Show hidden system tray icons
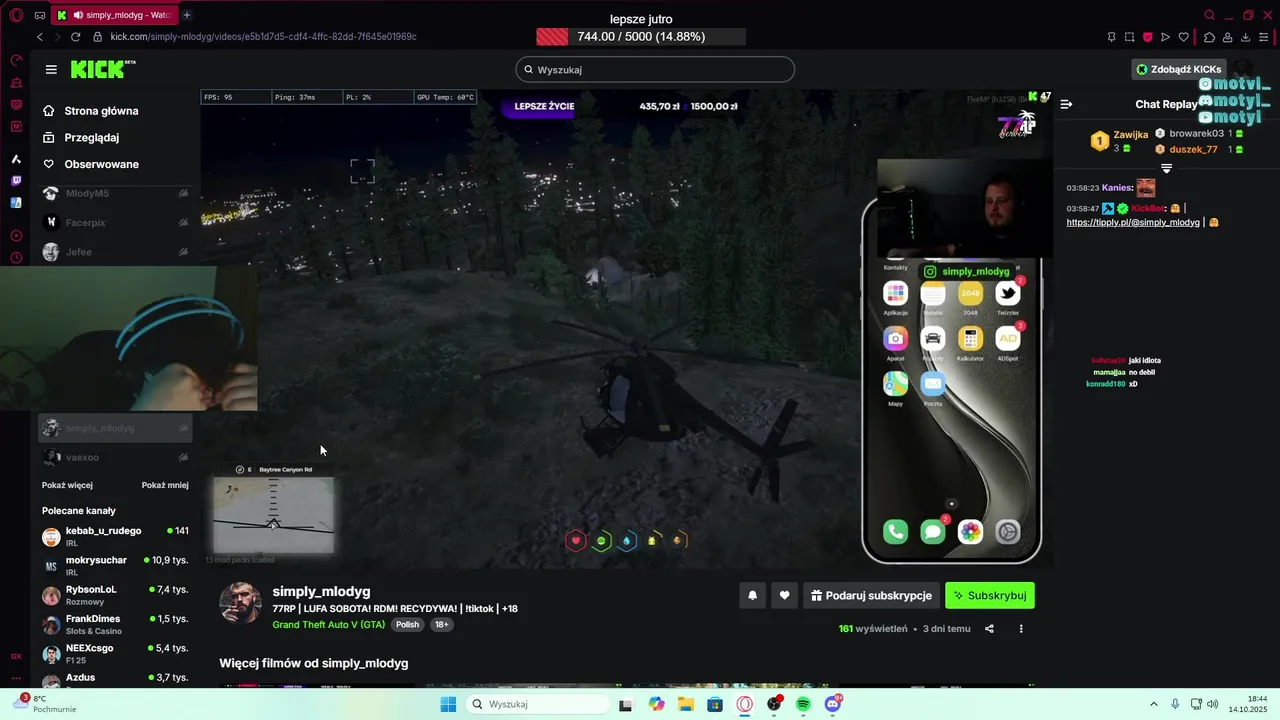1280x720 pixels. coord(1153,704)
